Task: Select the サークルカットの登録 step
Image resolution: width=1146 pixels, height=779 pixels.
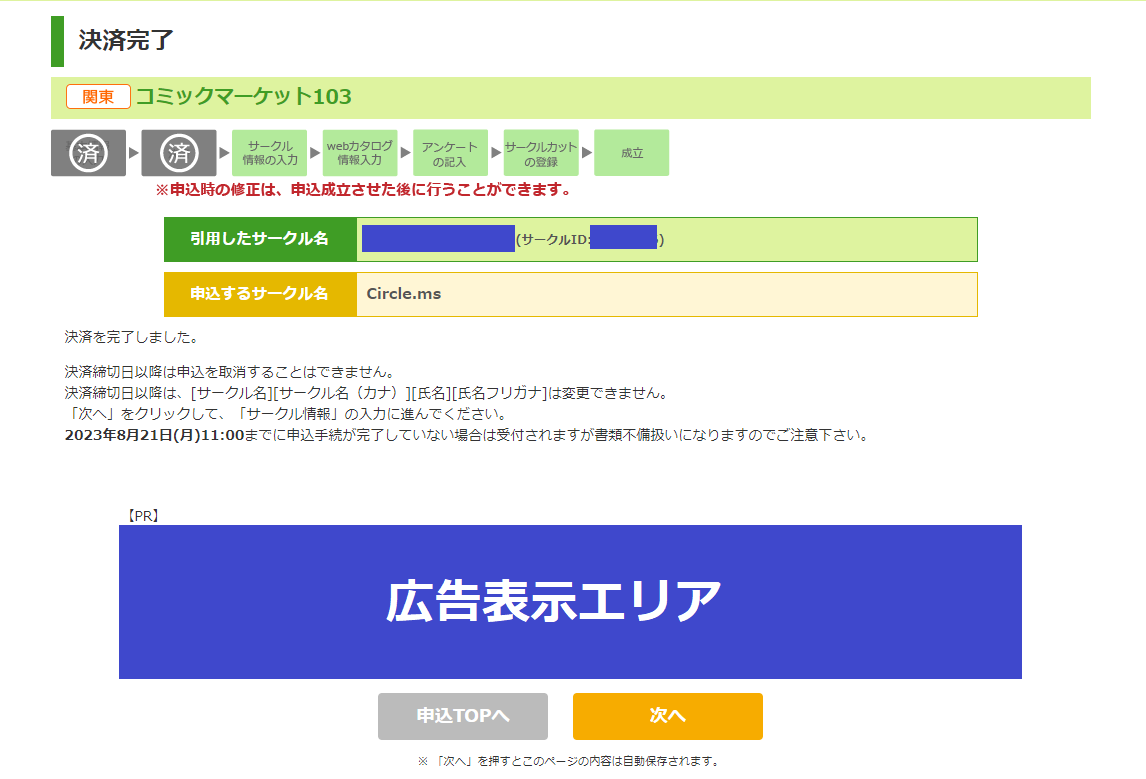Action: (541, 153)
